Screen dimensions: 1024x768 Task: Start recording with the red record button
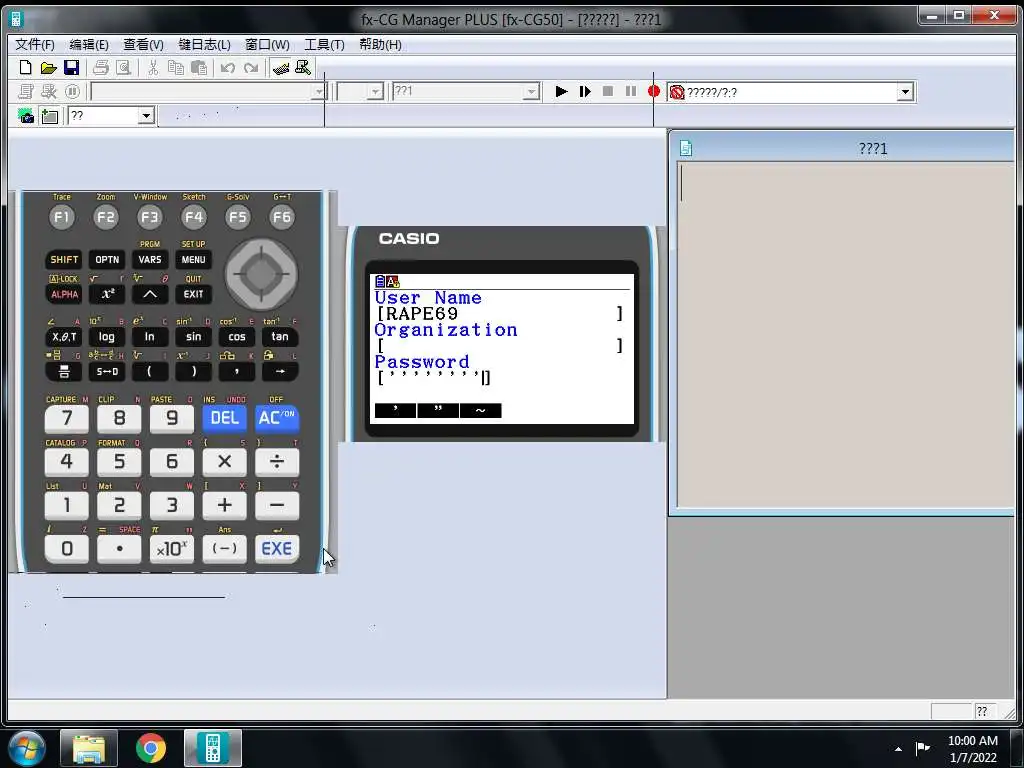pos(654,91)
